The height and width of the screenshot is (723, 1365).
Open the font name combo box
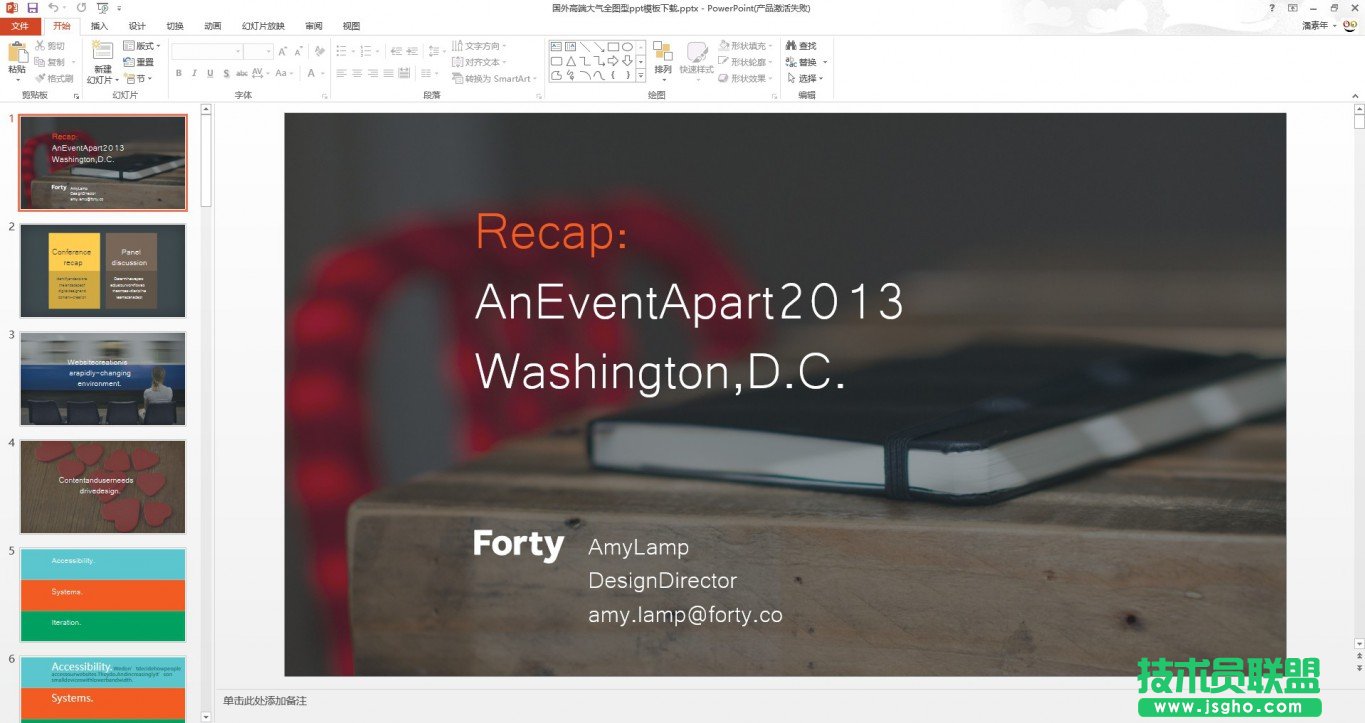click(x=206, y=51)
